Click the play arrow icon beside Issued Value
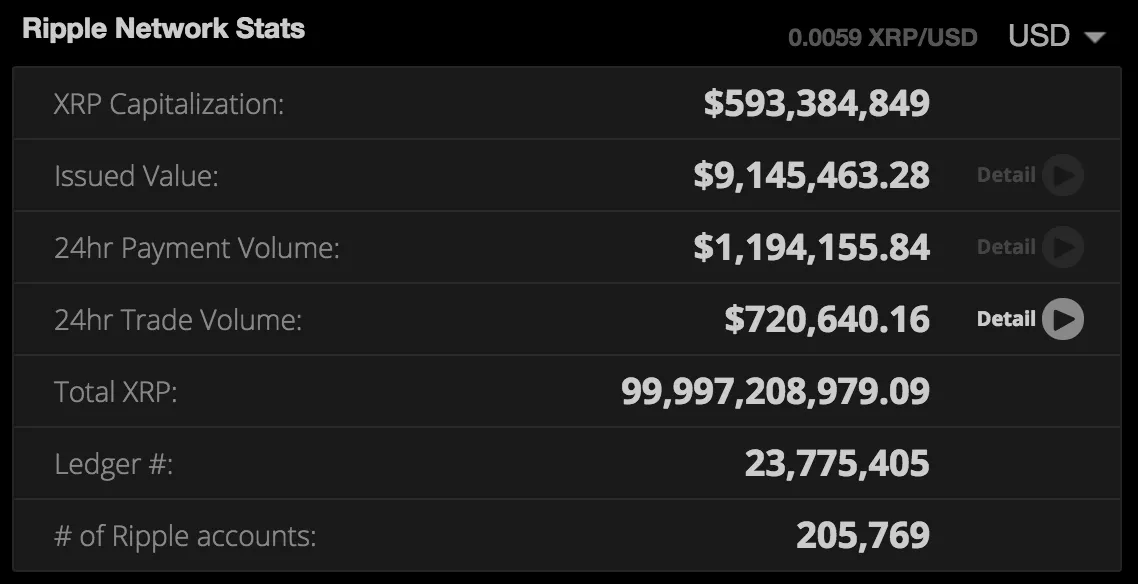The height and width of the screenshot is (584, 1138). [x=1063, y=175]
